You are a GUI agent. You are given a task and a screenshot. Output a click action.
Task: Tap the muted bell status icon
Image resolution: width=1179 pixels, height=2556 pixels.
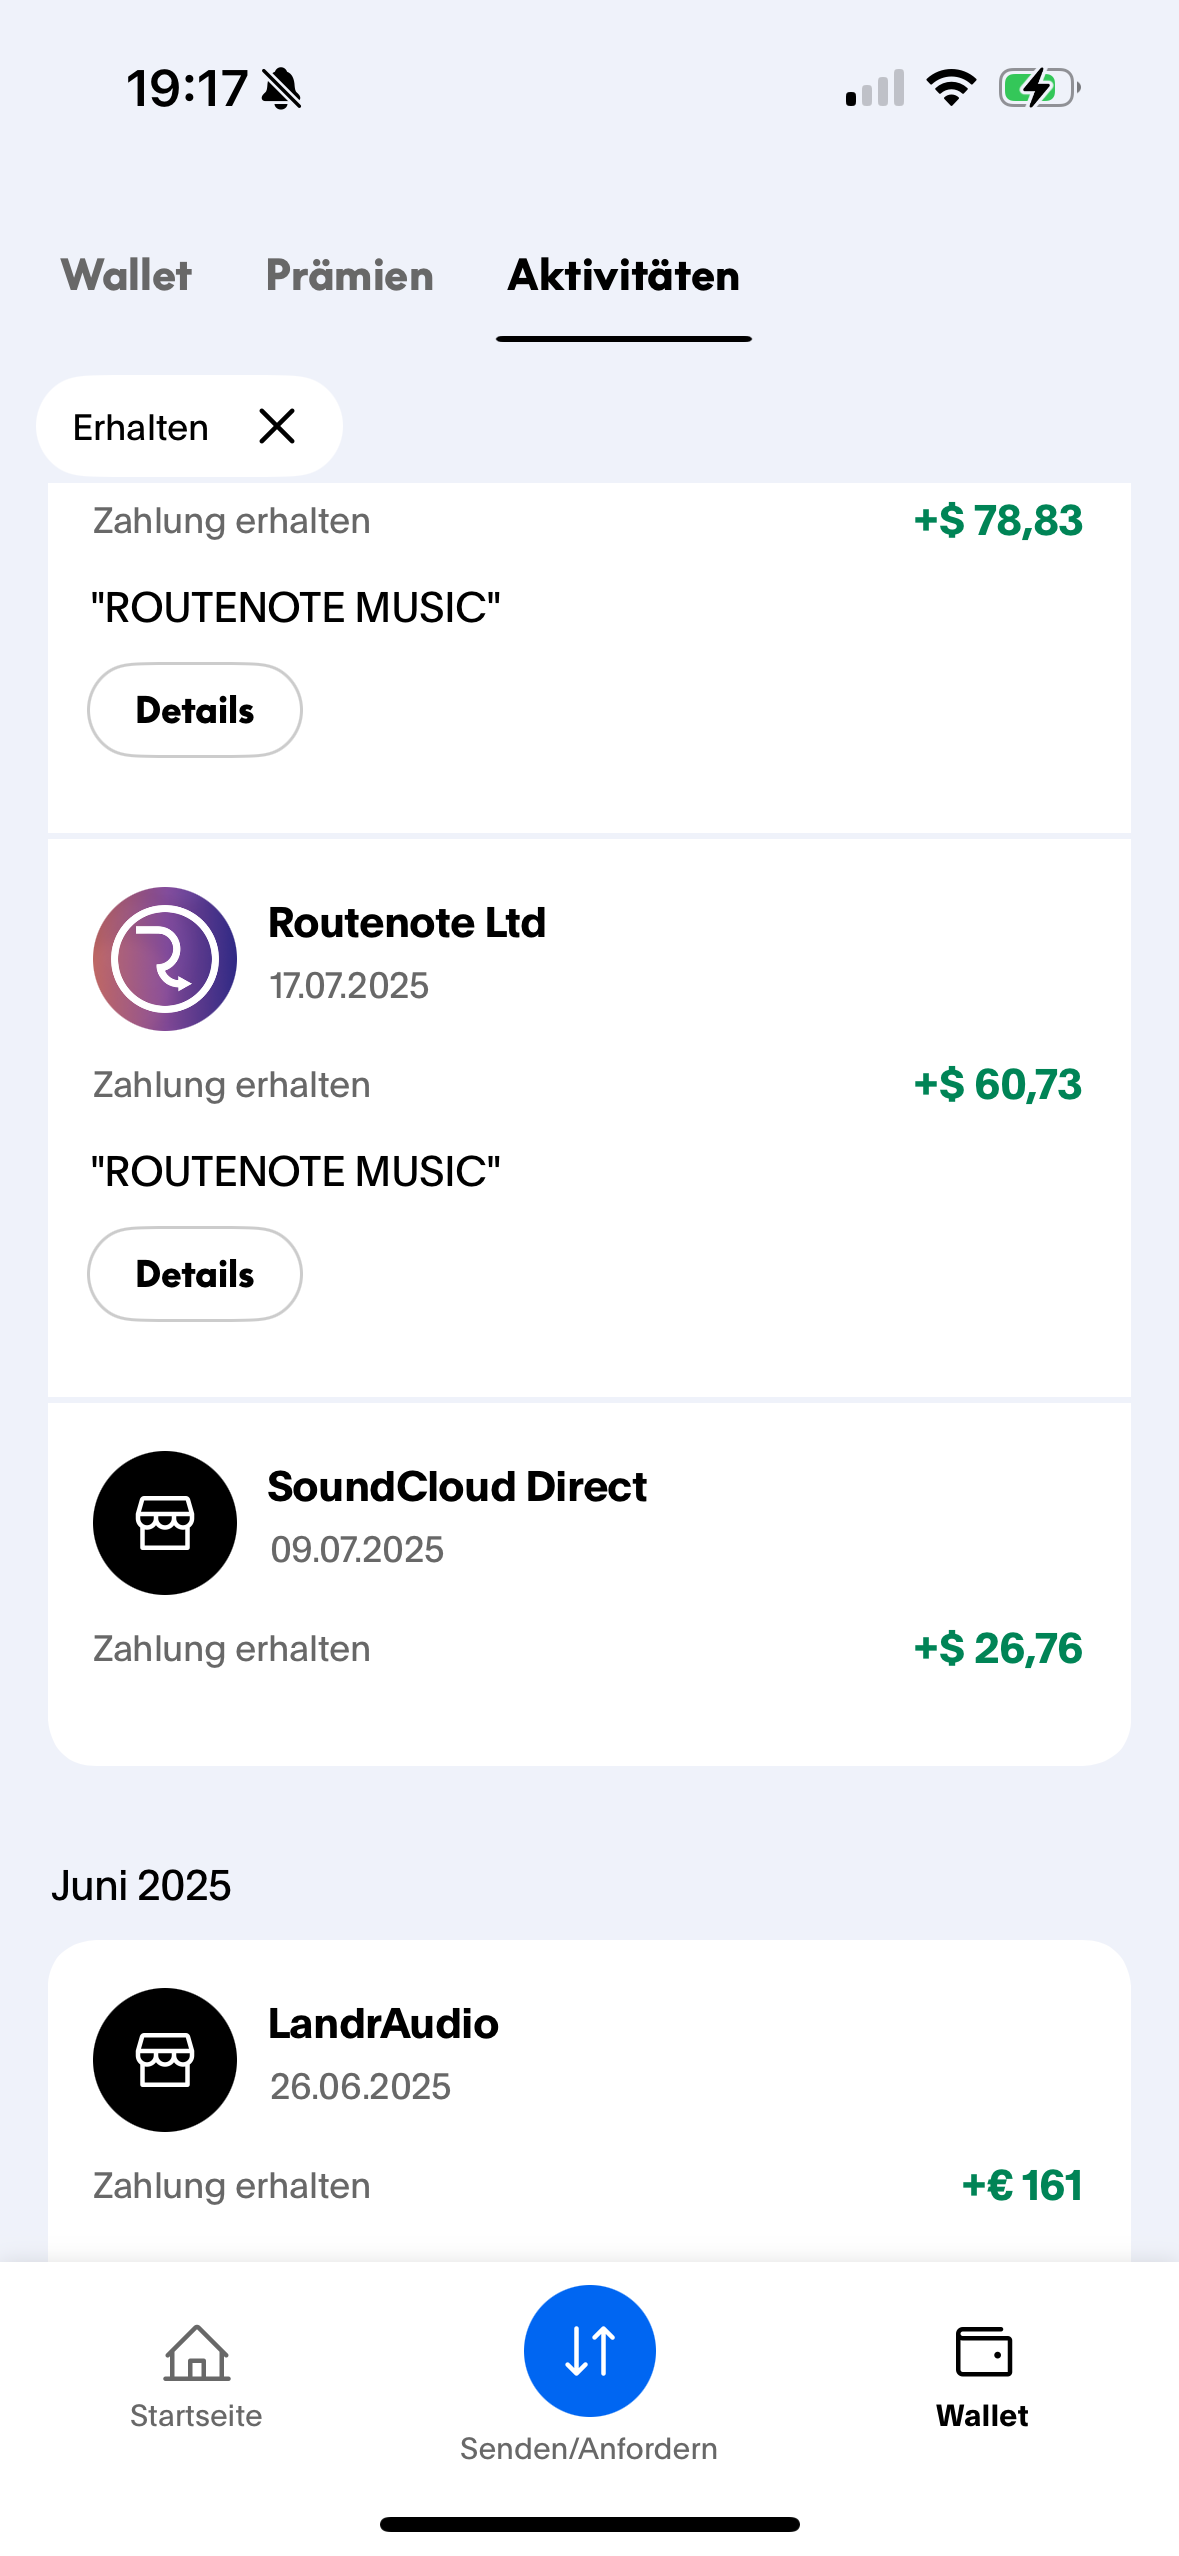coord(281,89)
